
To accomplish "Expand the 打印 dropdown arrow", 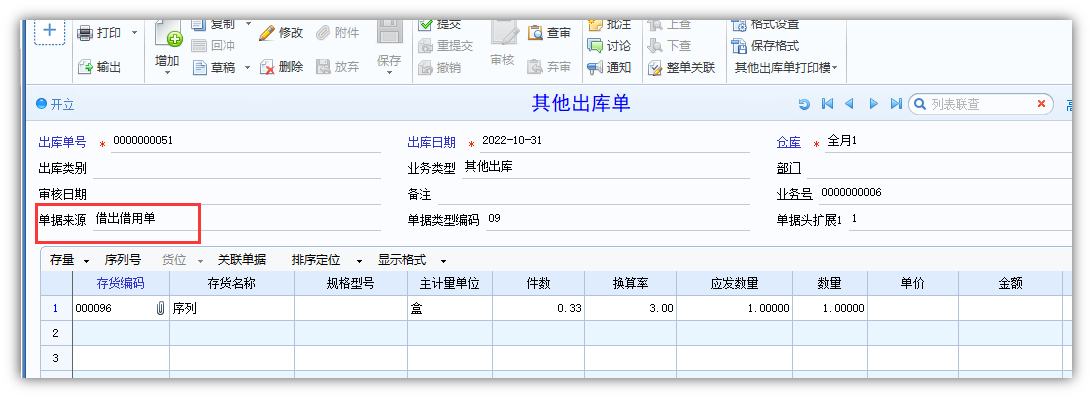I will (x=134, y=33).
